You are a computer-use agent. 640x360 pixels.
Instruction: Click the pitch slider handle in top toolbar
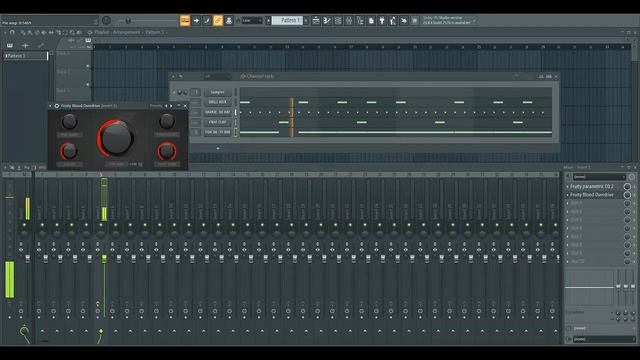pyautogui.click(x=128, y=20)
